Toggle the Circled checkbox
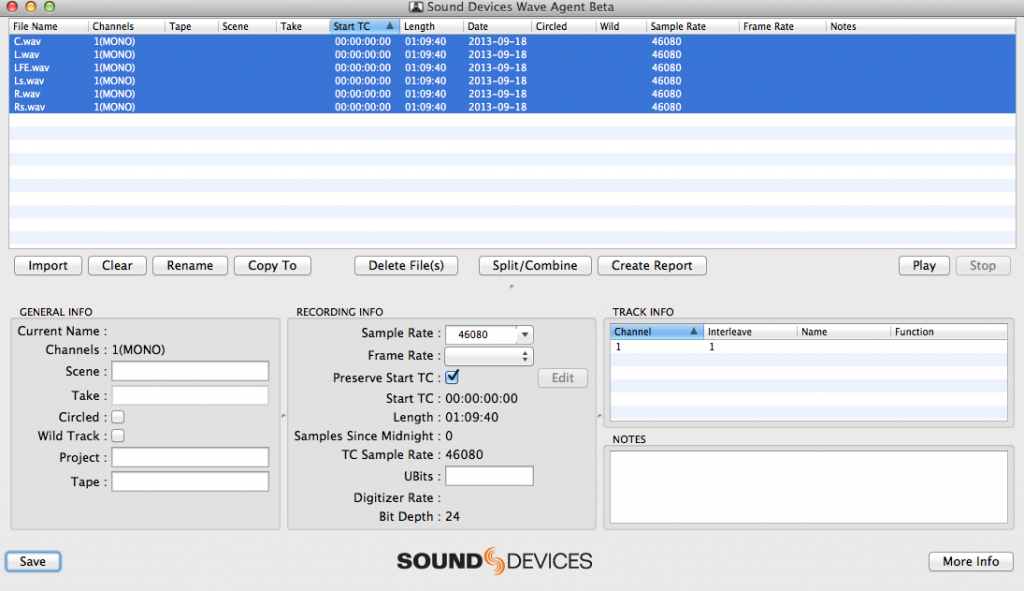The width and height of the screenshot is (1024, 591). coord(118,417)
